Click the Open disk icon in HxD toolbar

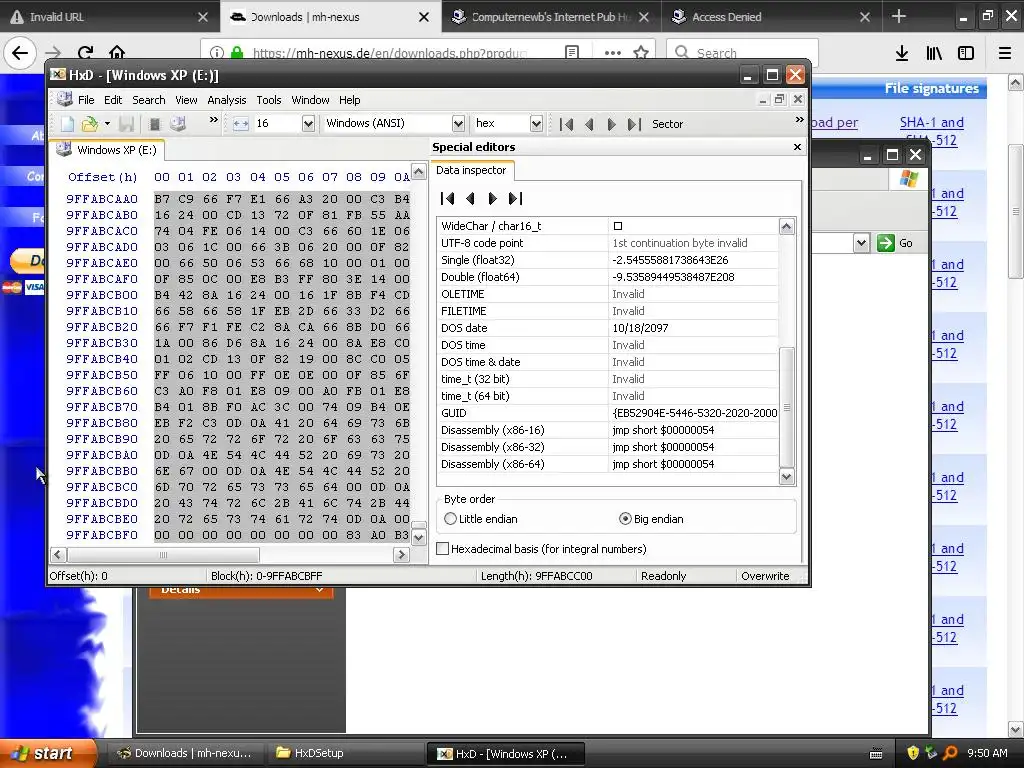coord(178,123)
